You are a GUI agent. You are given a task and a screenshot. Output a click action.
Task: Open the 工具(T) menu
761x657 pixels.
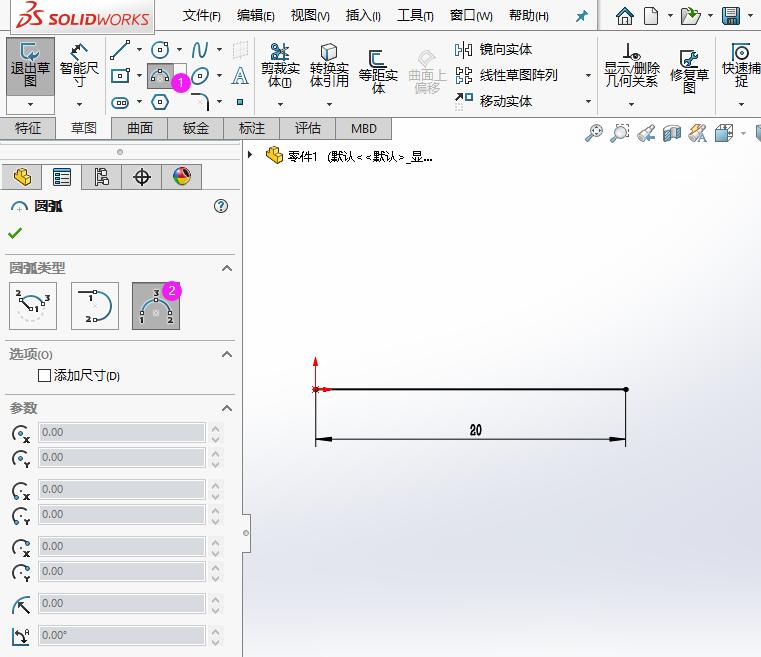coord(415,16)
